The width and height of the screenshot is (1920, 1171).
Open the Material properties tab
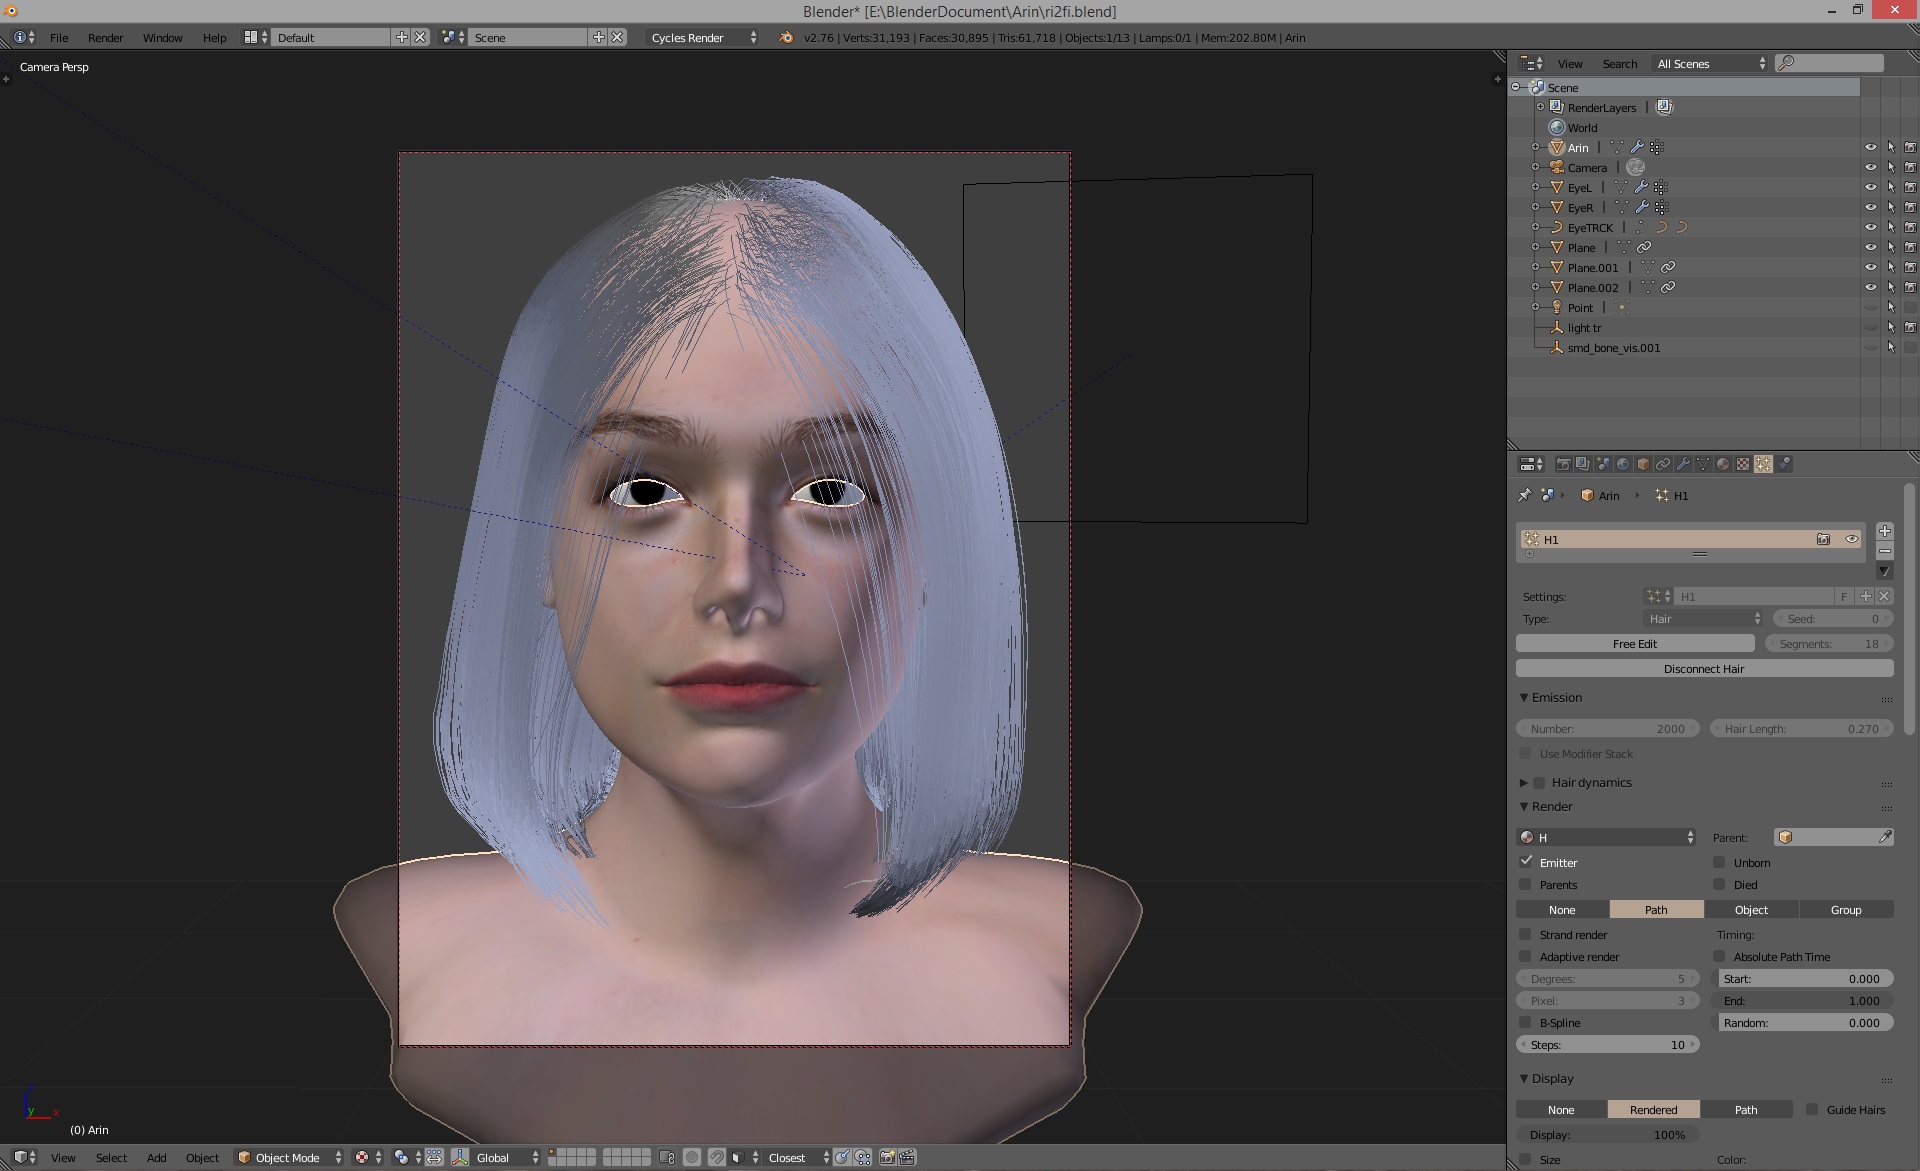pos(1723,464)
